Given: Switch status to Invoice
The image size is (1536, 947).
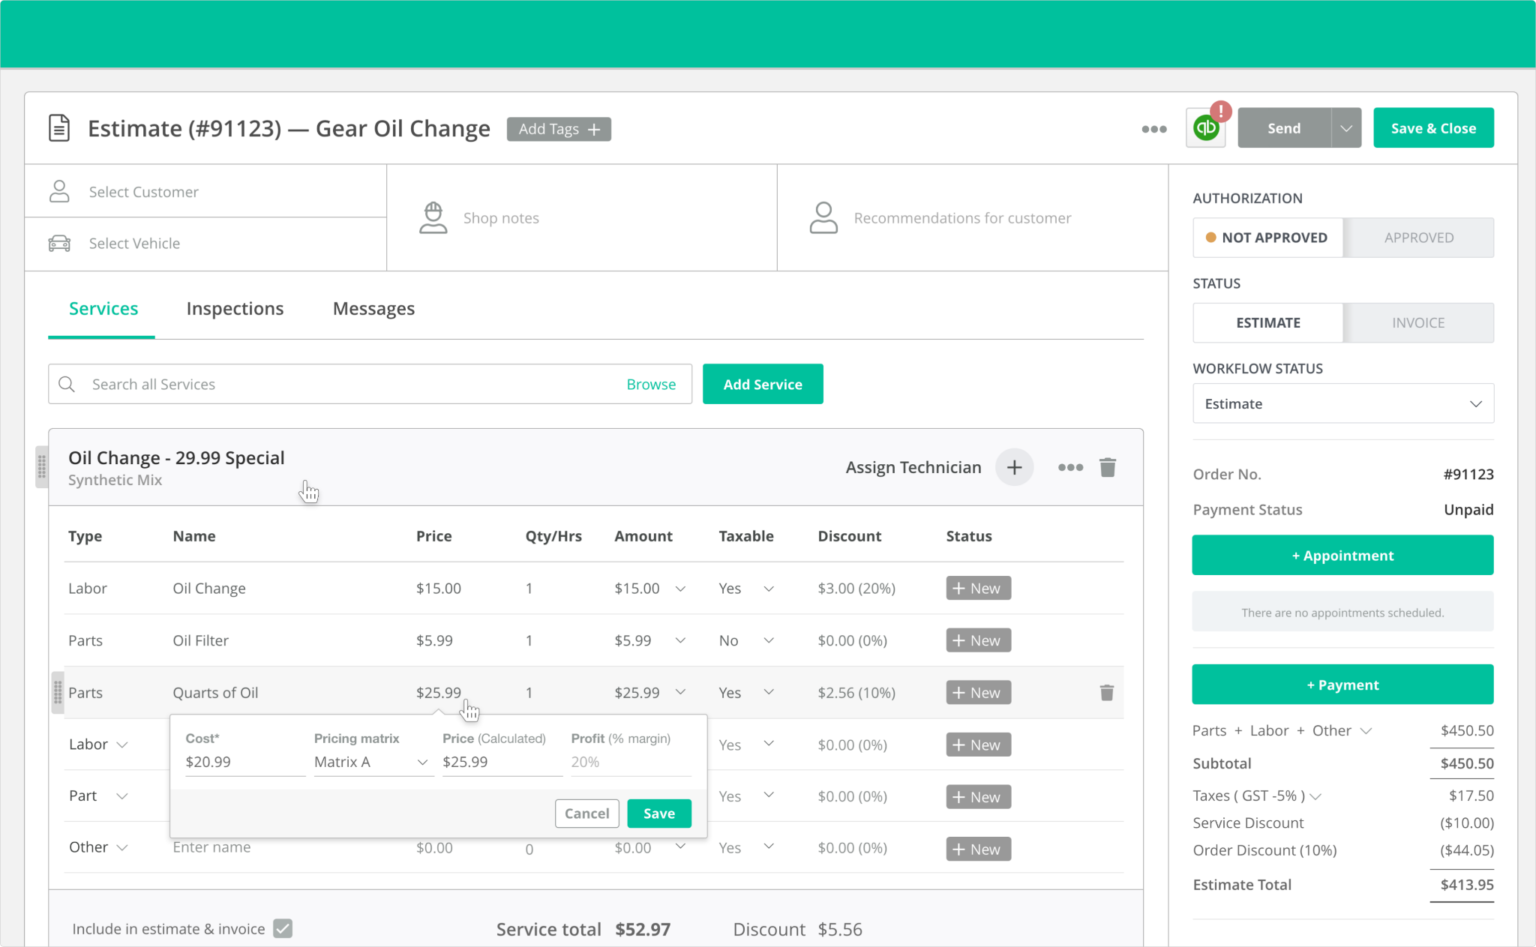Looking at the screenshot, I should (1418, 323).
